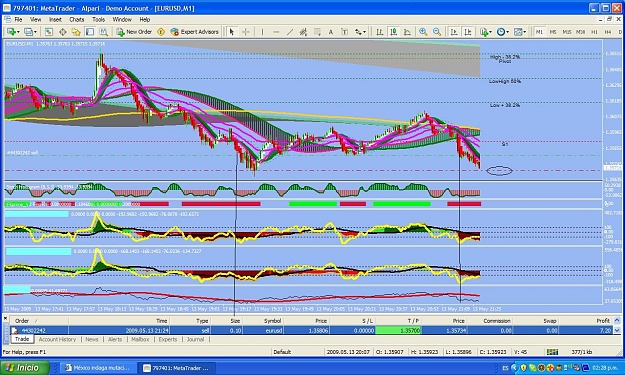
Task: Select order 44302242 row in Trade tab
Action: point(312,330)
